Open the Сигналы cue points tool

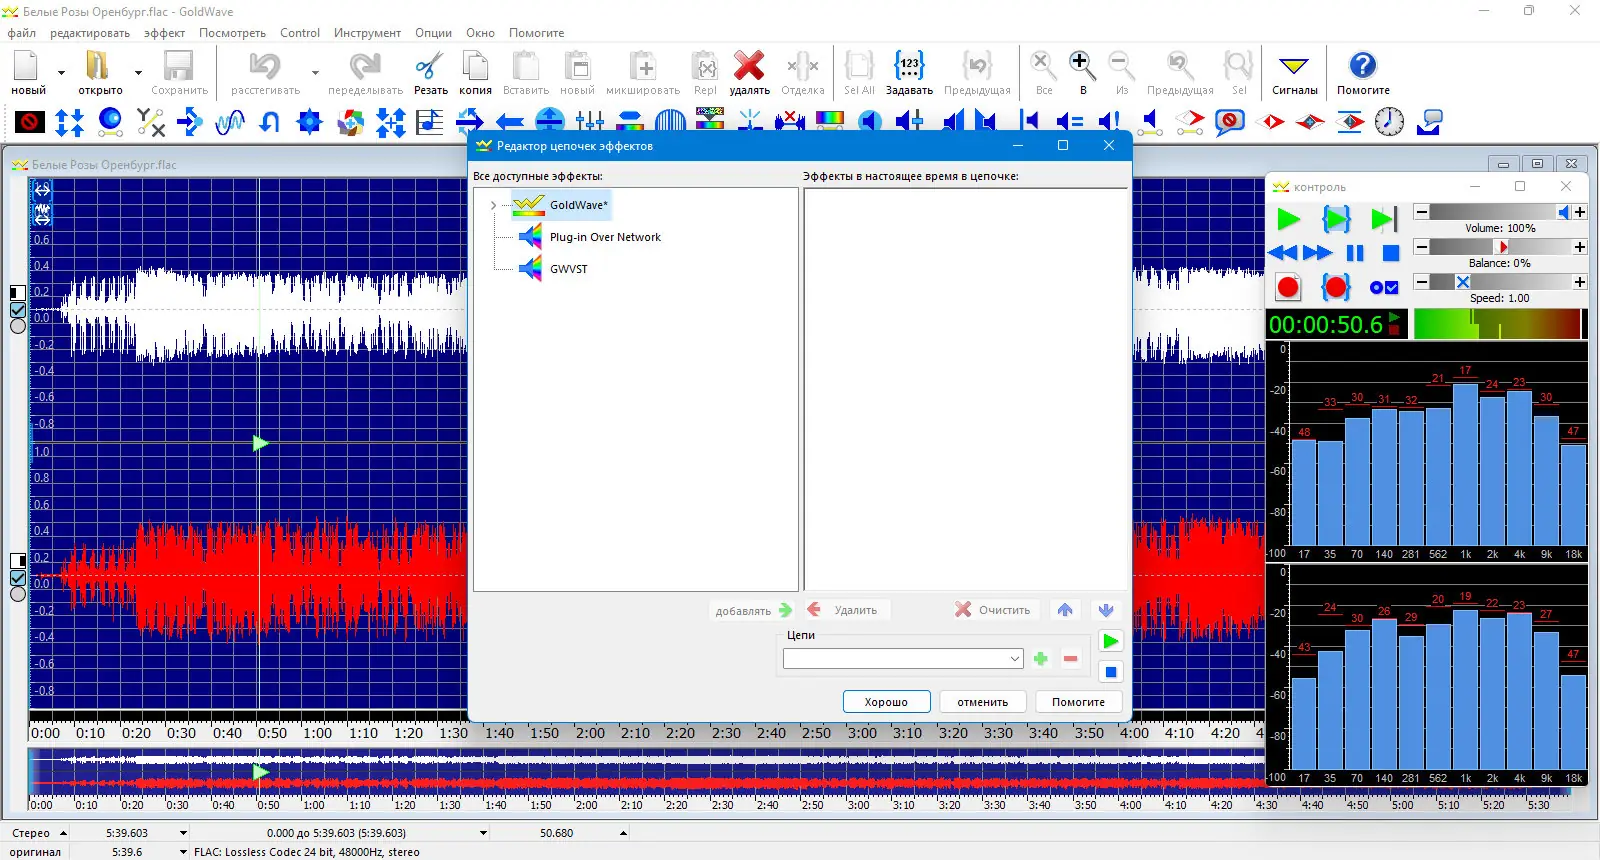coord(1294,72)
